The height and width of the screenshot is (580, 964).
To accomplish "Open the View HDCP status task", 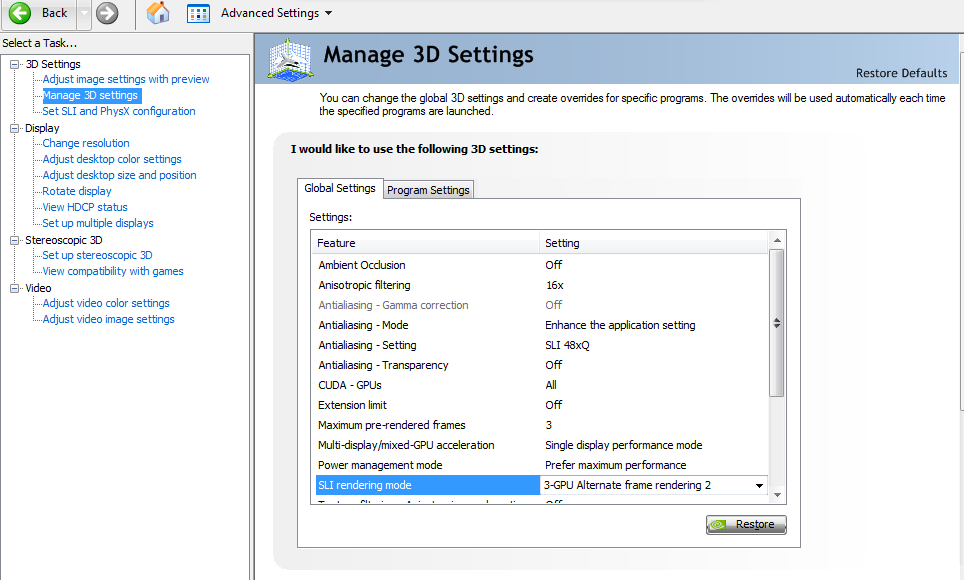I will 85,207.
